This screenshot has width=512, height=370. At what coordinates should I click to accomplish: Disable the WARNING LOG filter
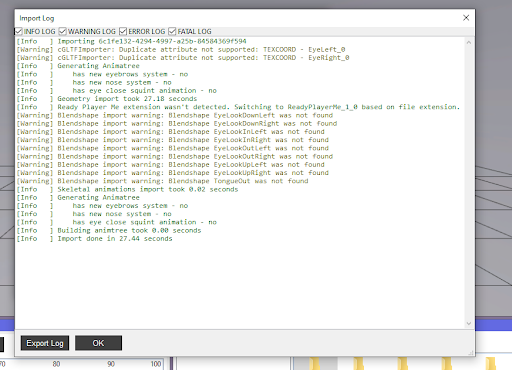point(62,31)
